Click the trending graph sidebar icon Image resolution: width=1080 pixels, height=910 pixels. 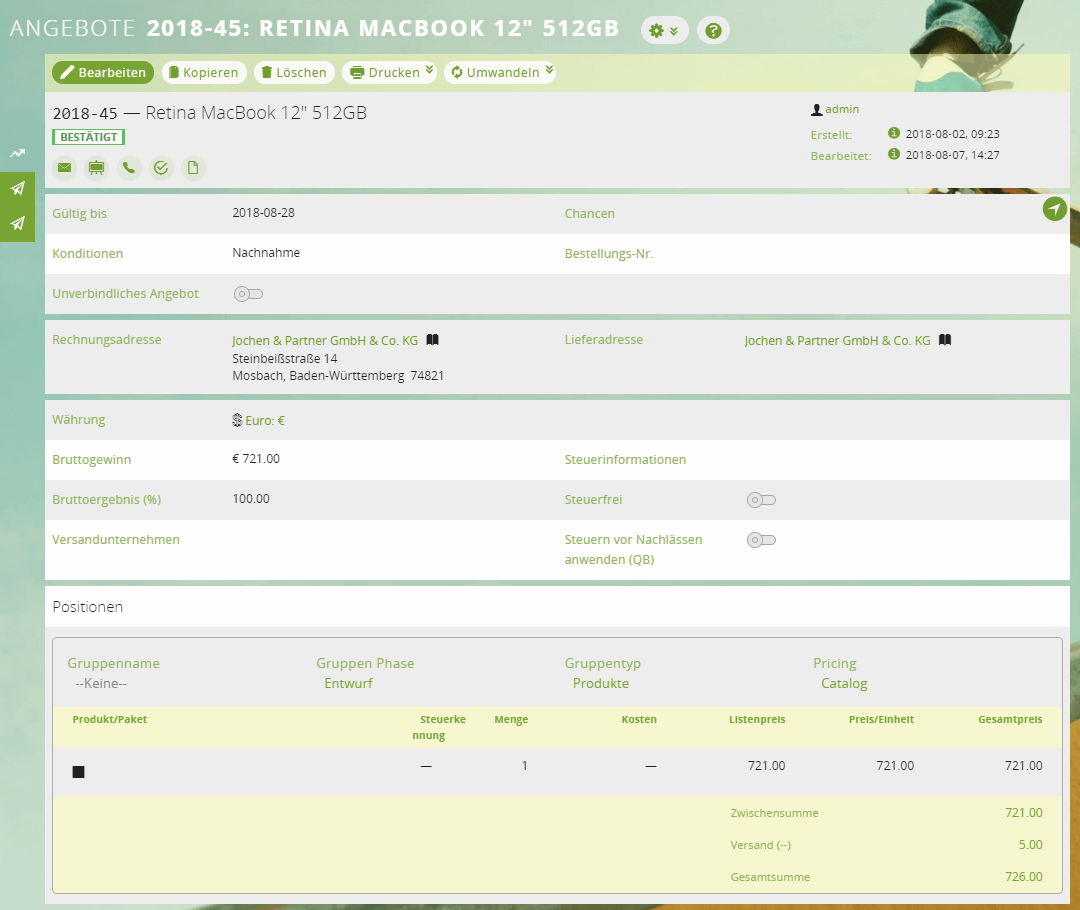click(x=17, y=153)
